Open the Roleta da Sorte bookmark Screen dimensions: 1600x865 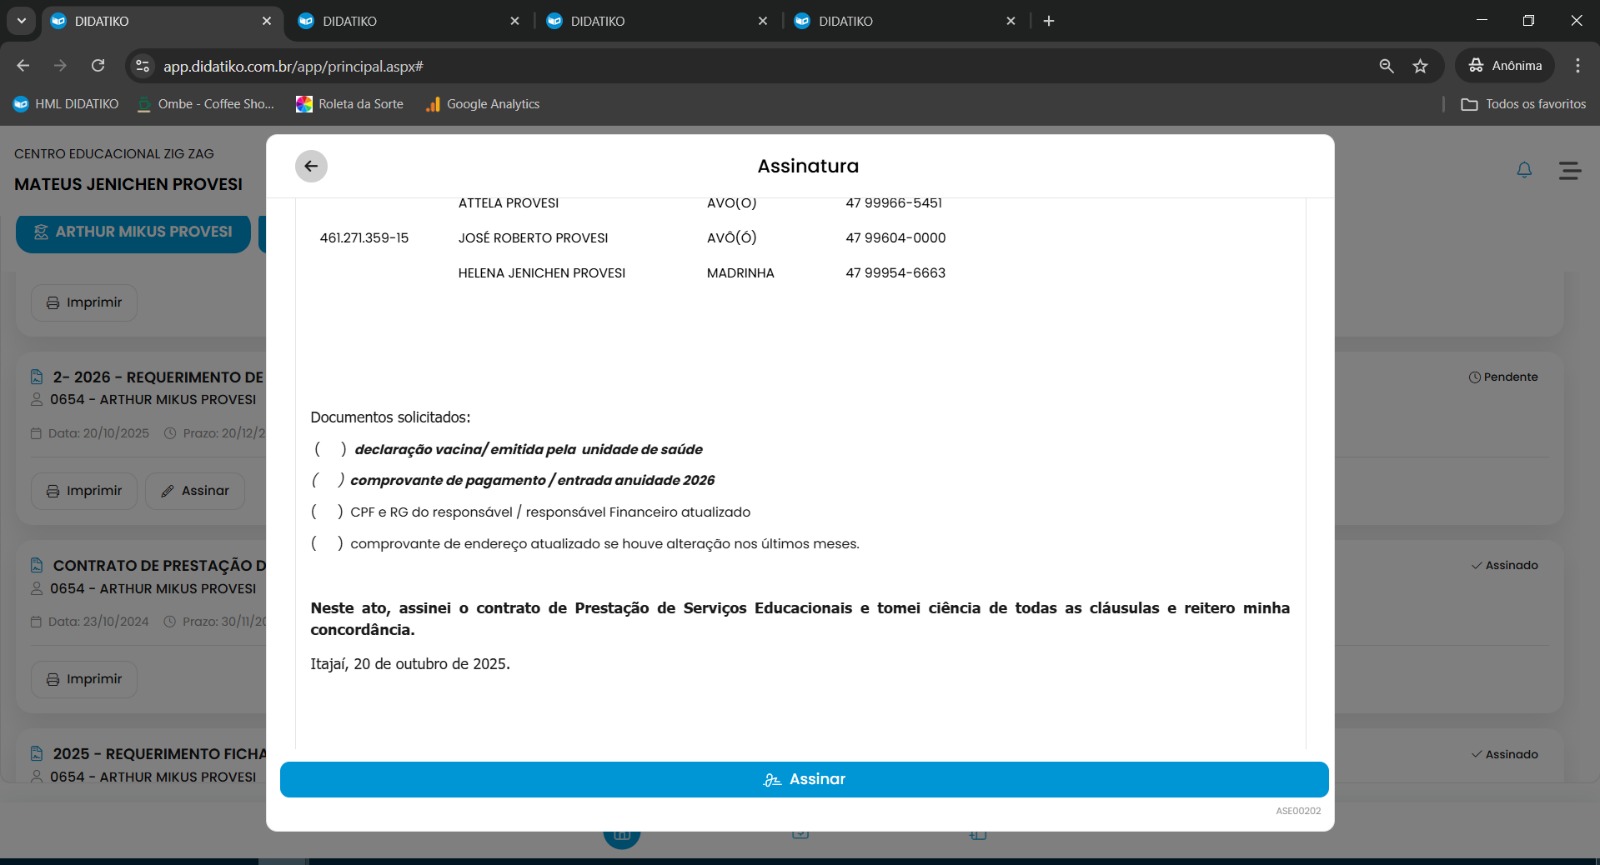click(350, 104)
